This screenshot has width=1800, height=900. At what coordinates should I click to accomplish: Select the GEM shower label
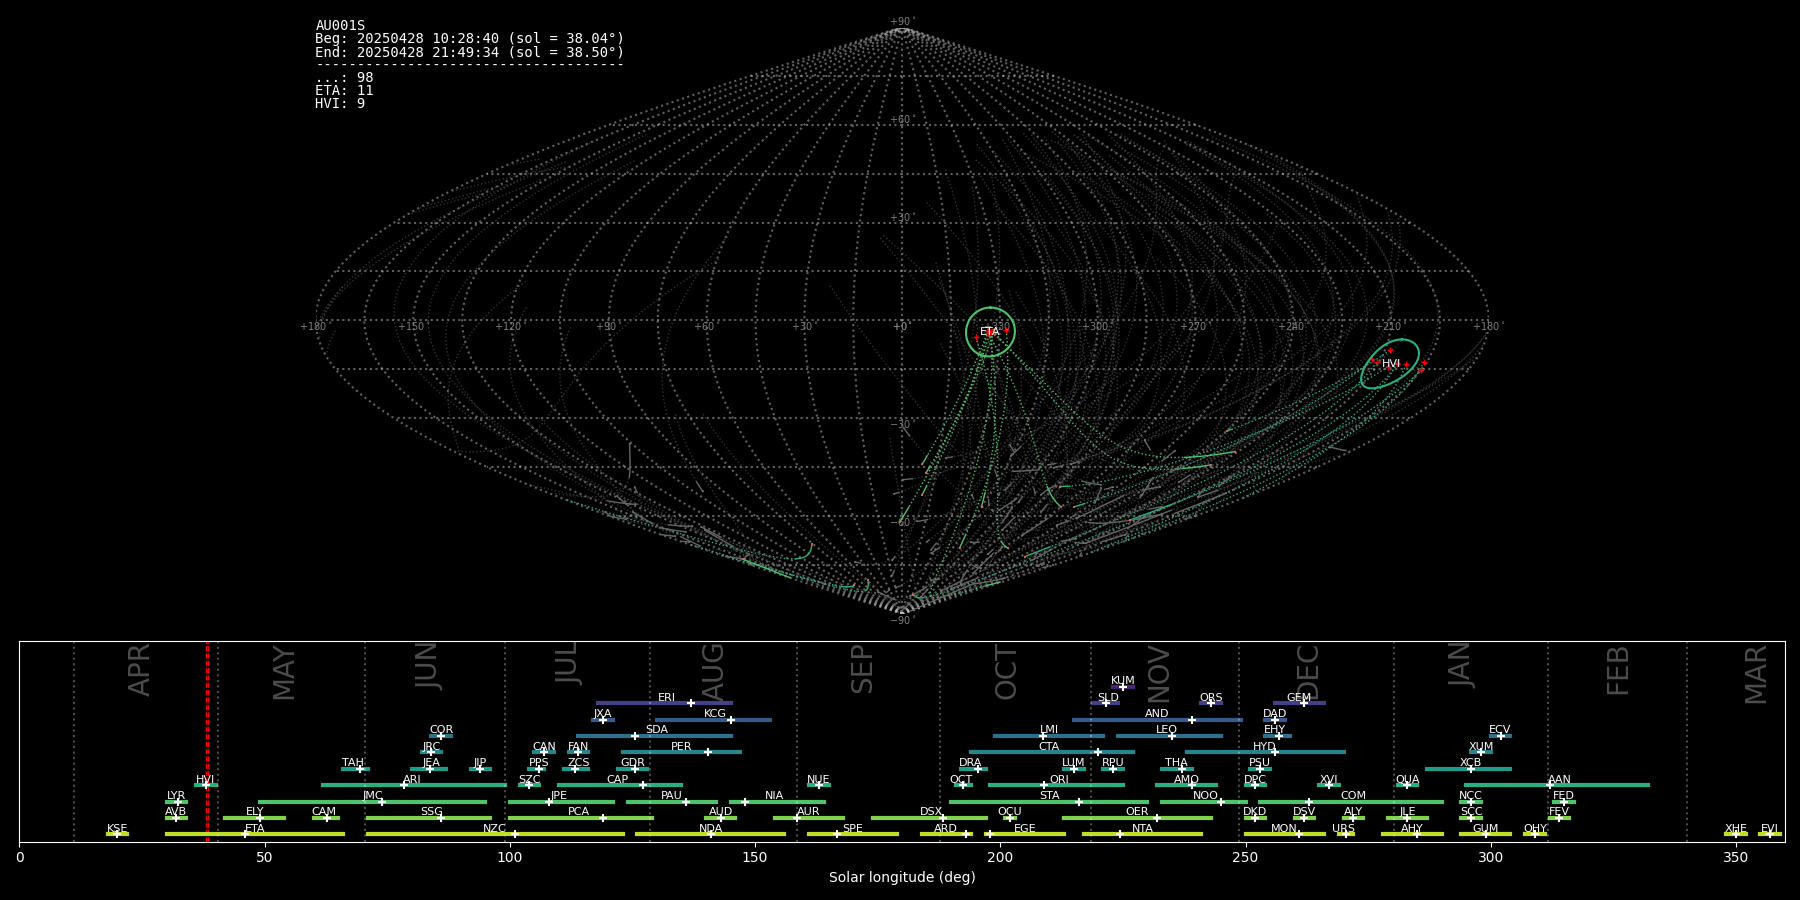click(1299, 698)
